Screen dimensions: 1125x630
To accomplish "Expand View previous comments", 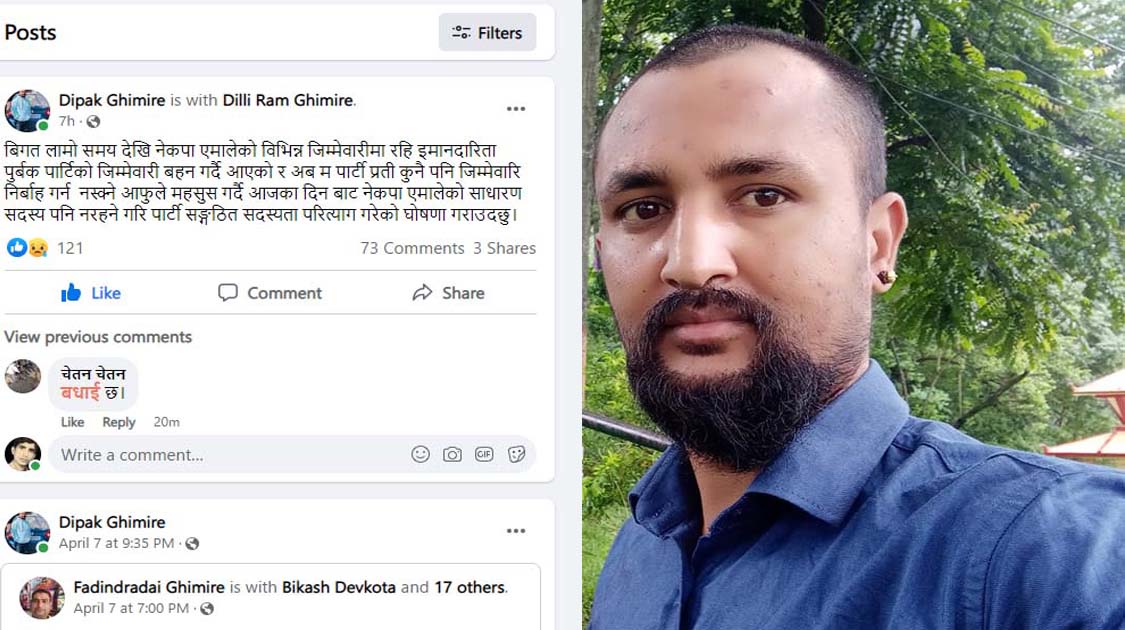I will [x=98, y=337].
